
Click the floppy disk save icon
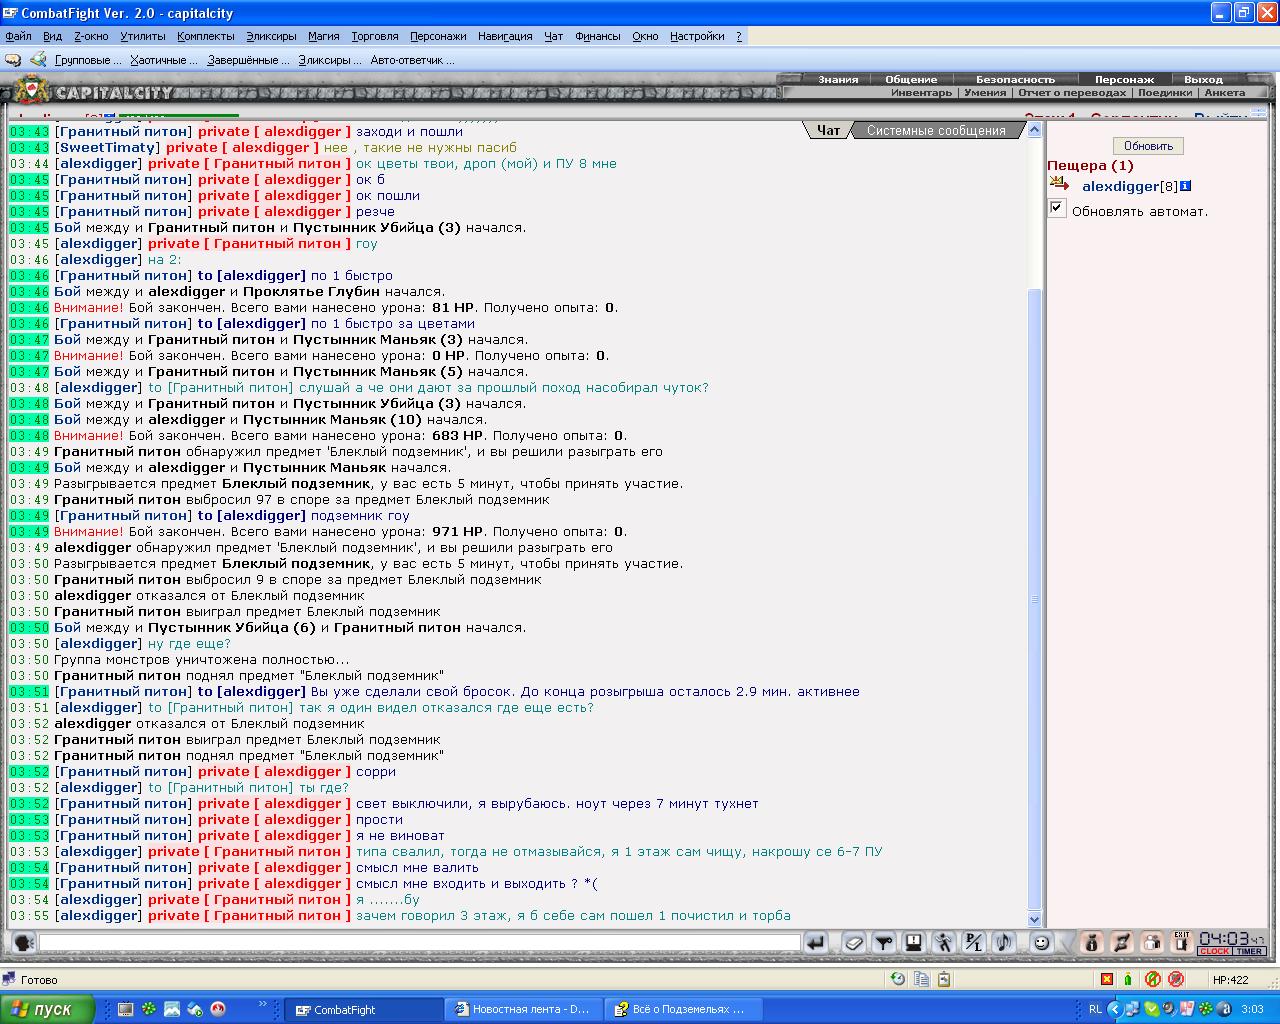913,942
